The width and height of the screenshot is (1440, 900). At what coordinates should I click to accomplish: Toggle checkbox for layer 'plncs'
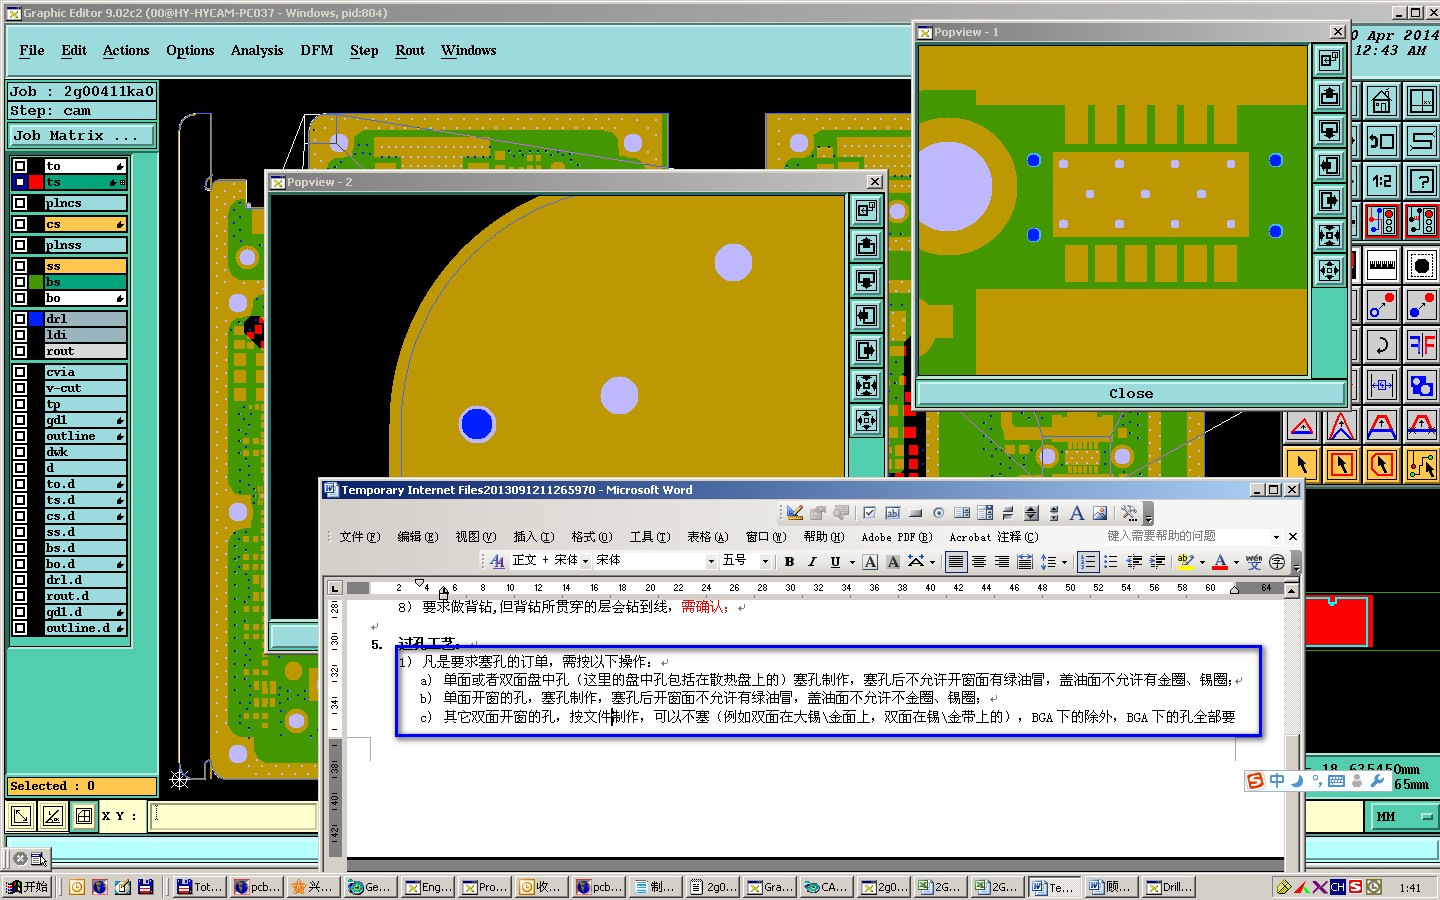tap(20, 203)
